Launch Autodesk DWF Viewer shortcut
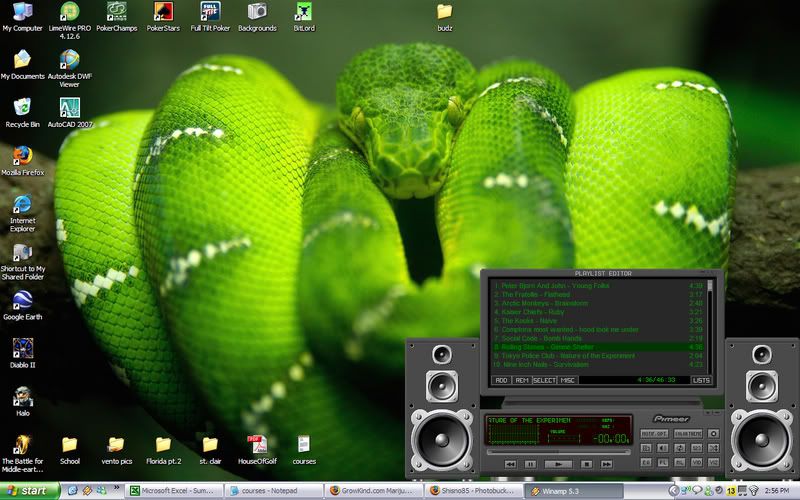800x500 pixels. 69,68
